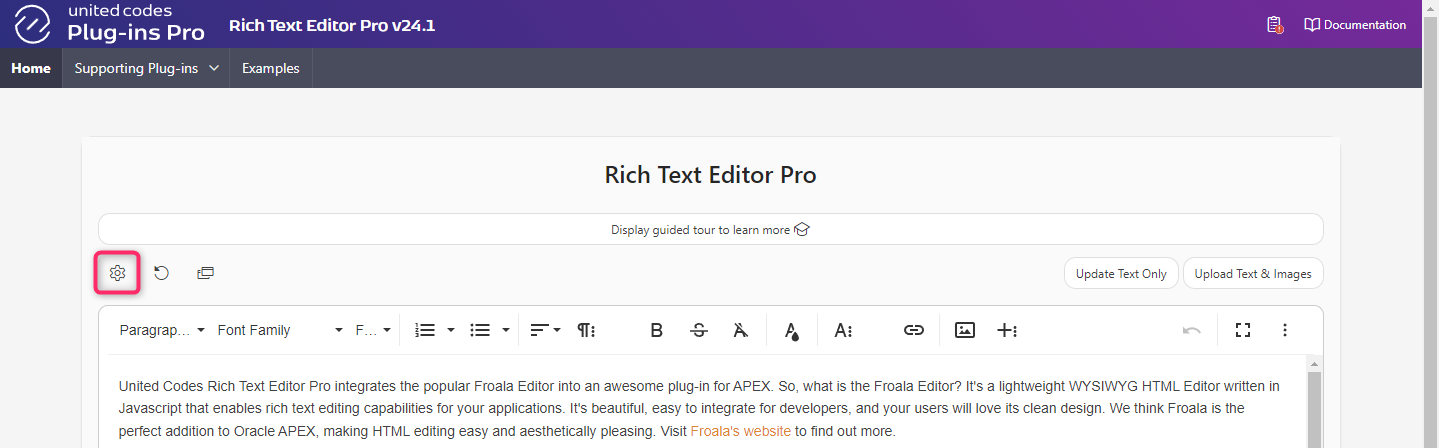
Task: Open the vertical three-dot more menu
Action: point(1285,330)
